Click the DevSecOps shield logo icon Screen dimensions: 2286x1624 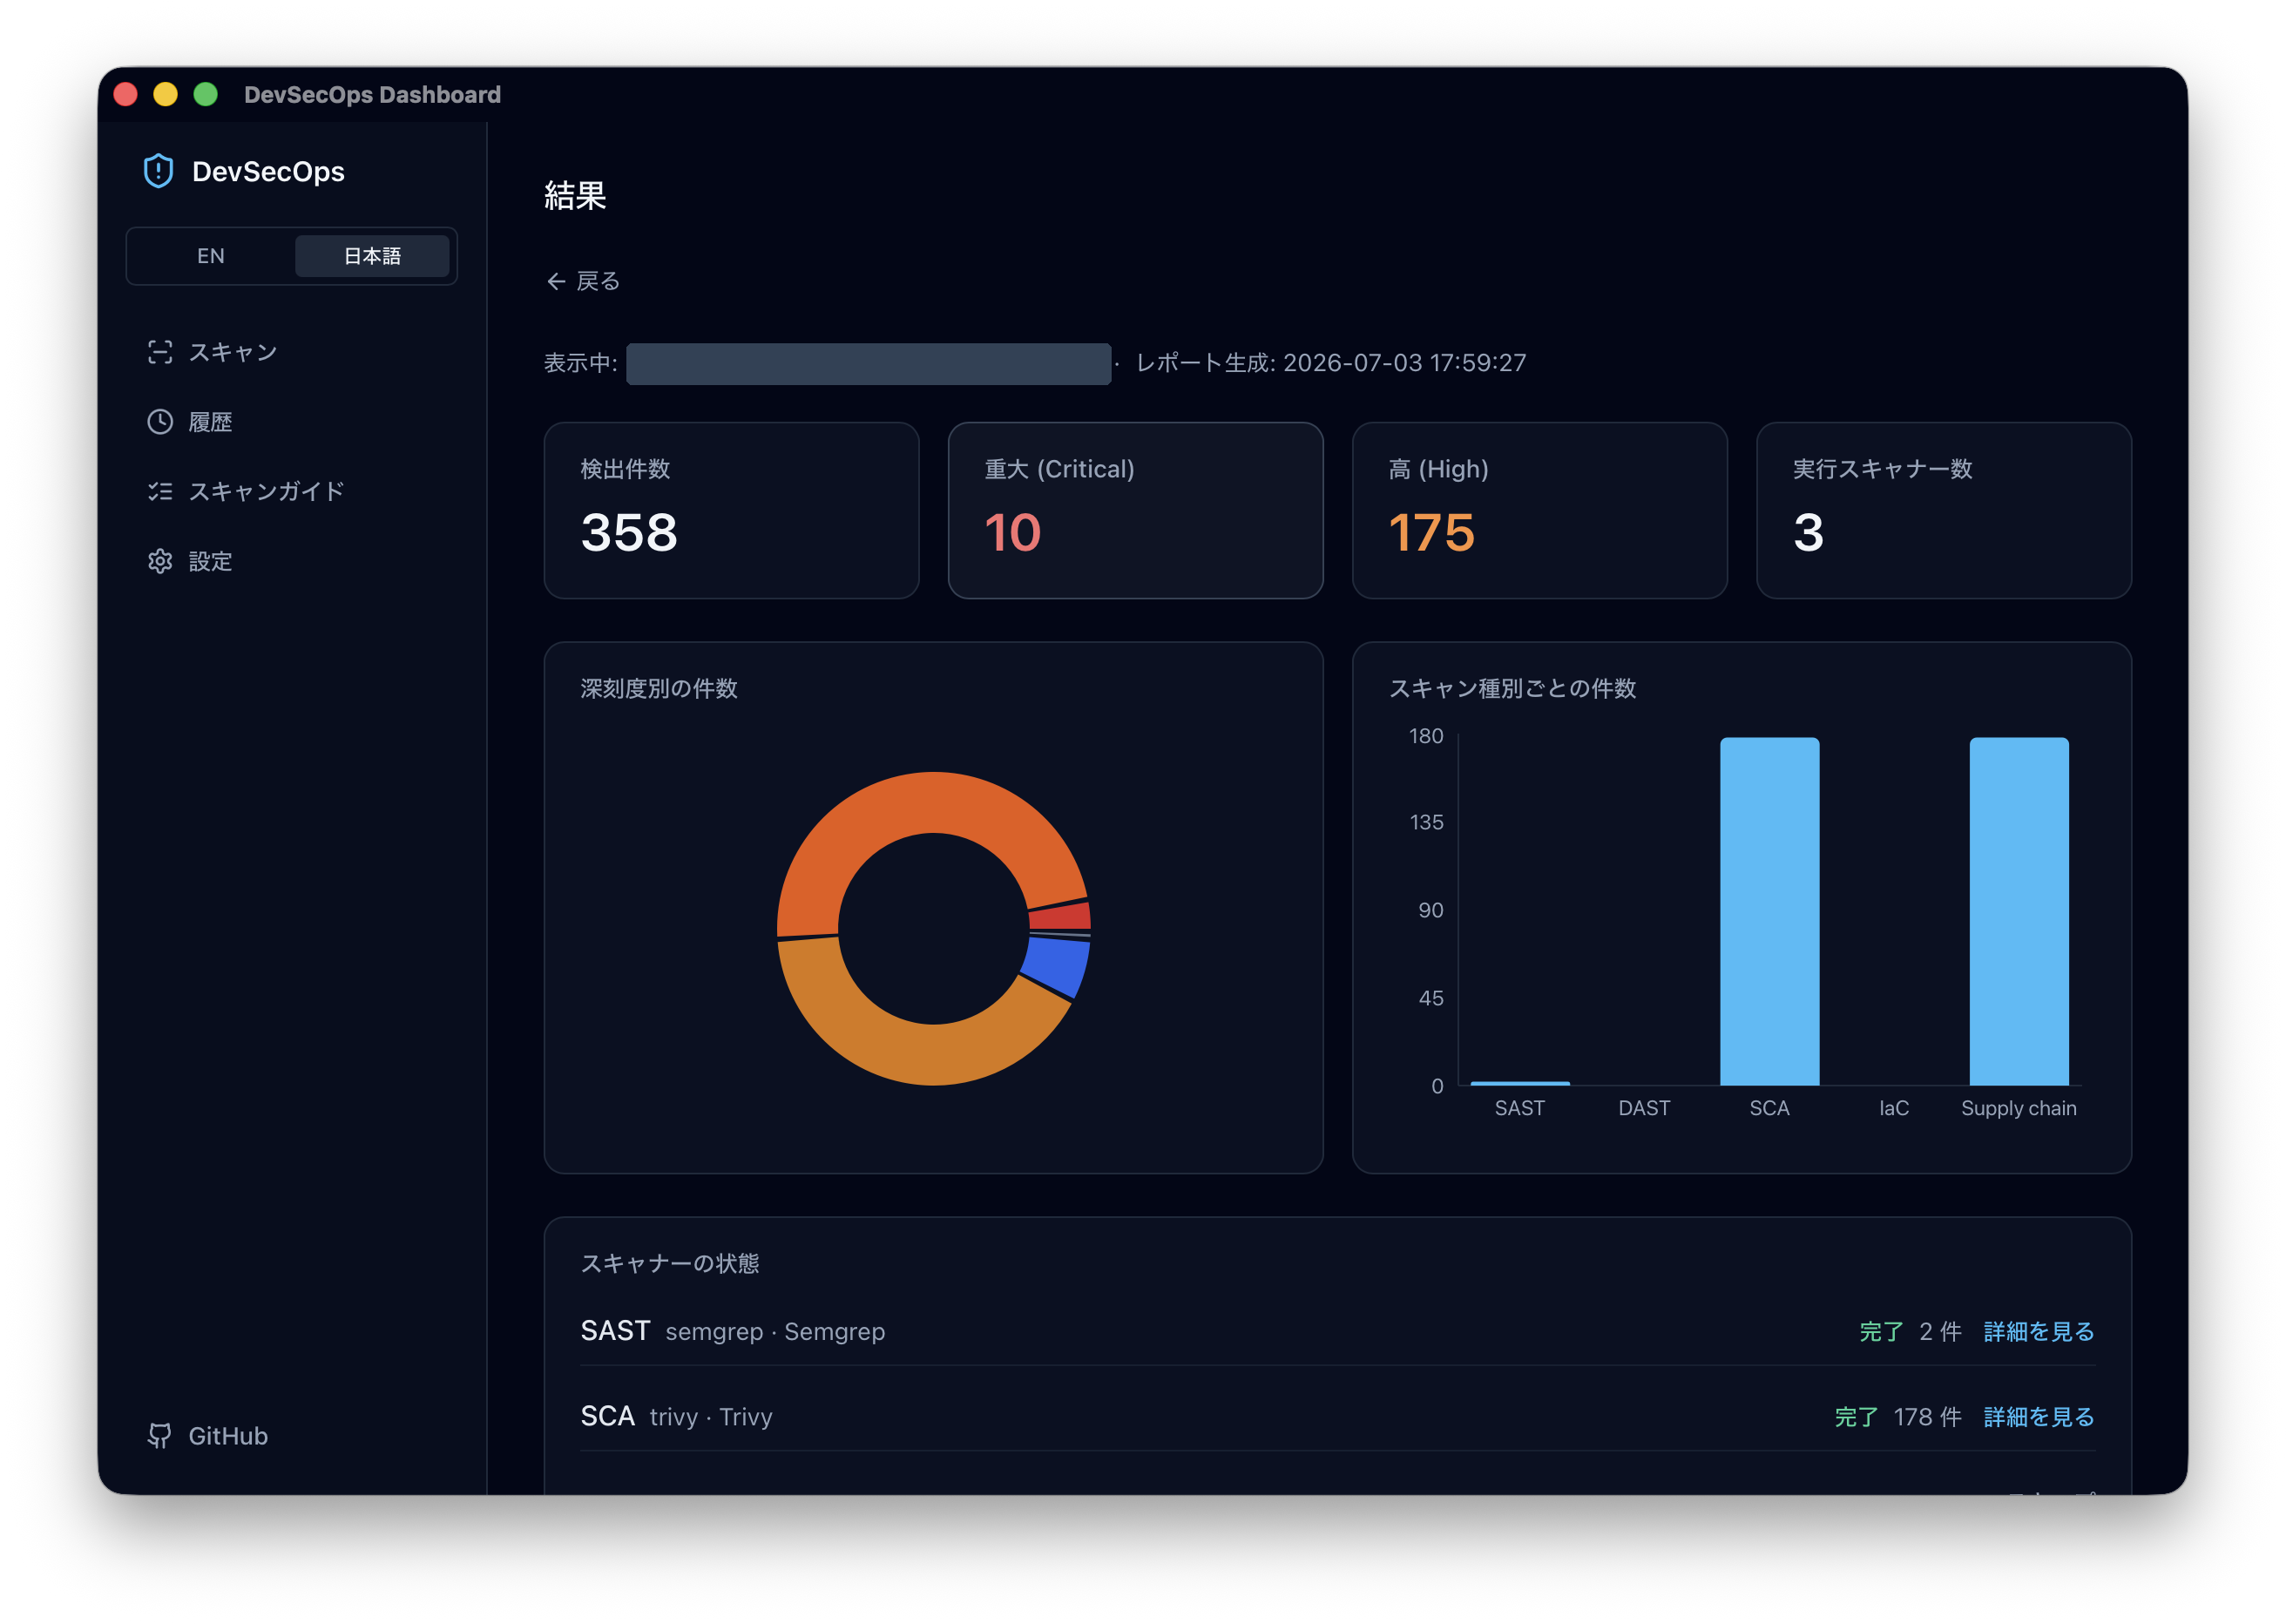(158, 171)
